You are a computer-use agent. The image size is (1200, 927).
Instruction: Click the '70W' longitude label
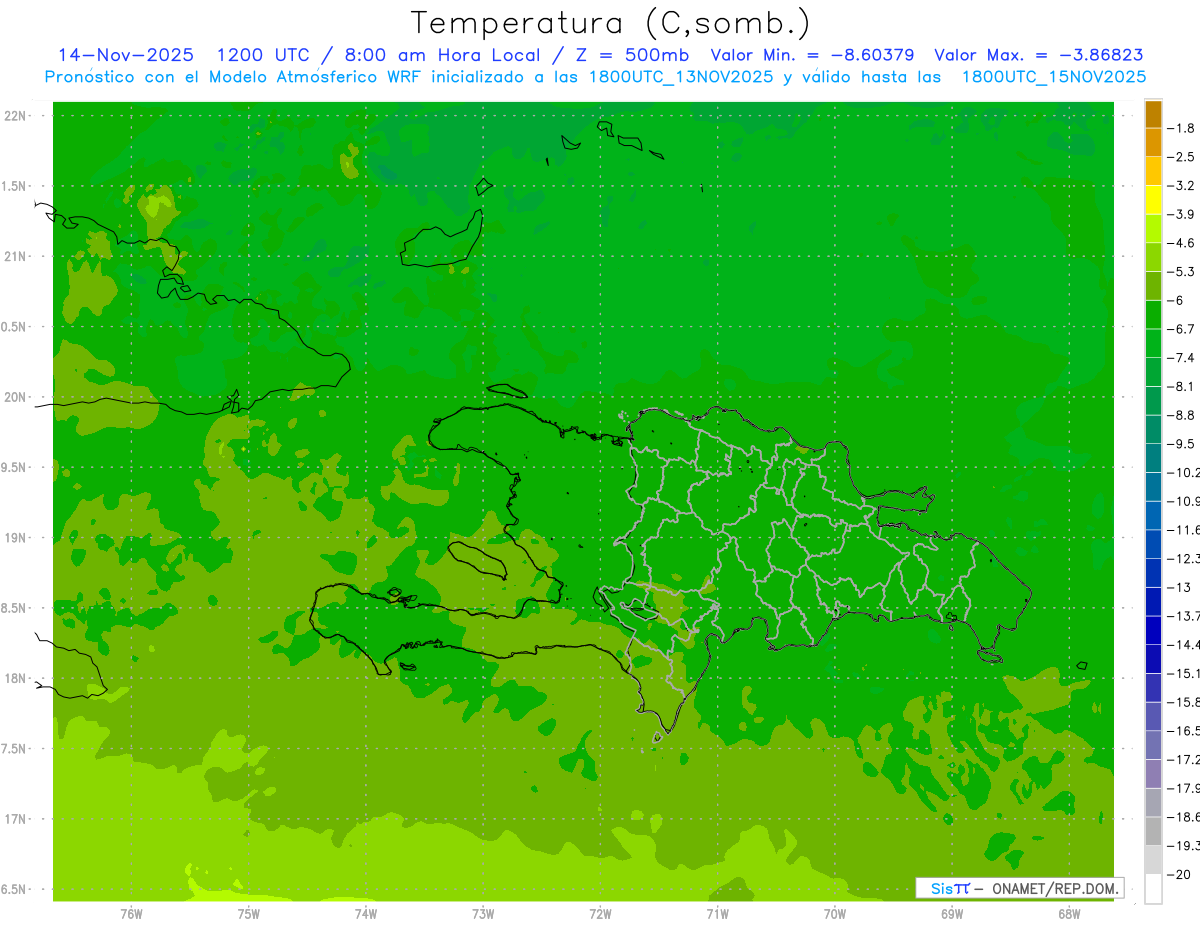(x=834, y=914)
